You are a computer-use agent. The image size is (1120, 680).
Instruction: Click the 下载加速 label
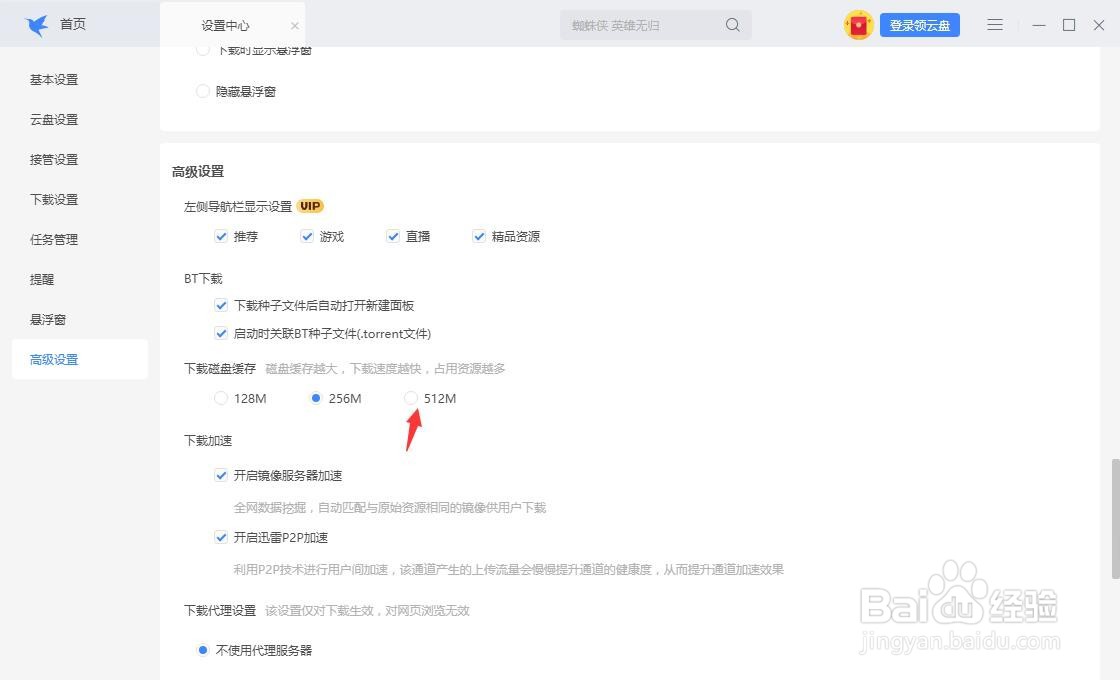coord(208,441)
